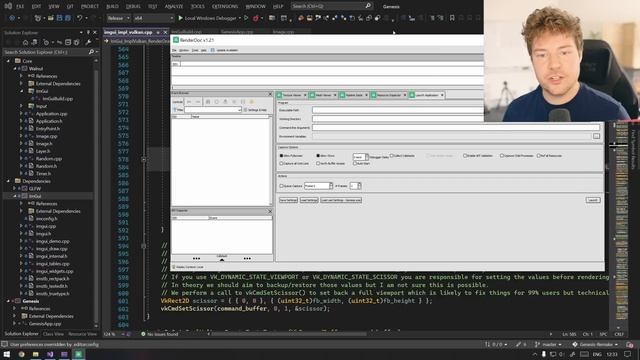The width and height of the screenshot is (640, 360).
Task: Click Working Directory input field
Action: pyautogui.click(x=398, y=119)
